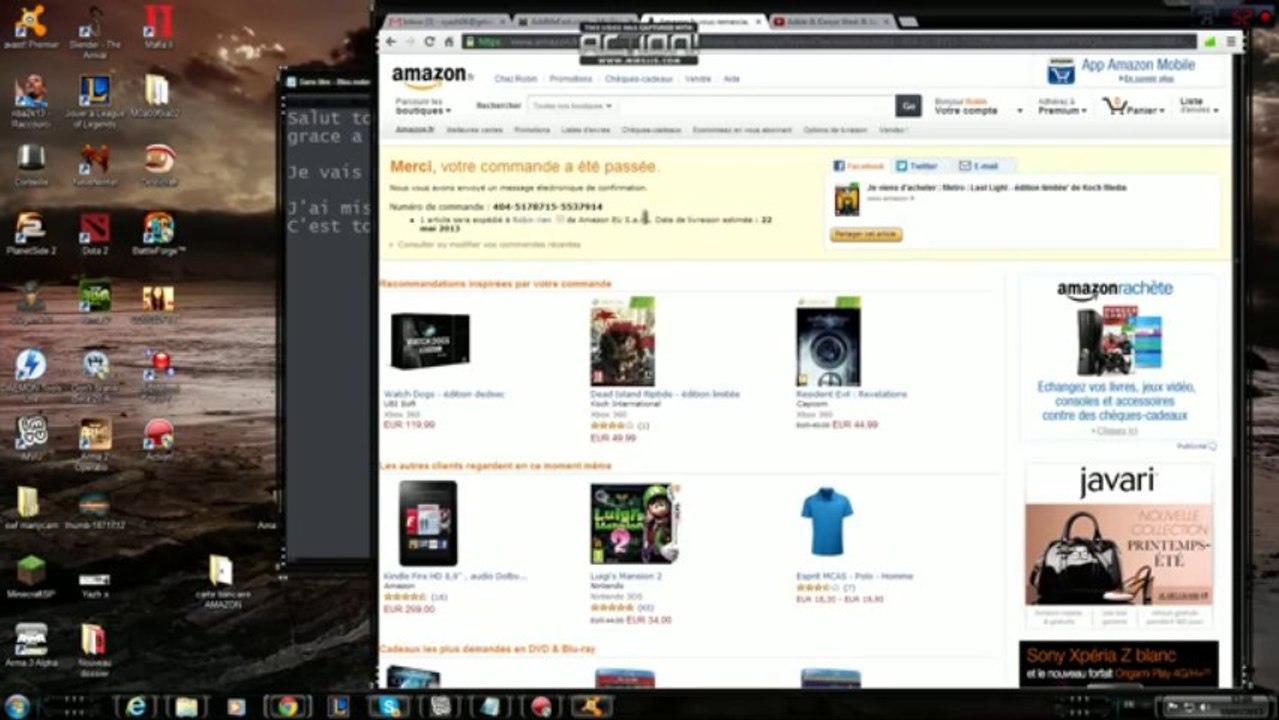The image size is (1279, 720).
Task: Open the Amazon Panier cart icon
Action: 1135,107
